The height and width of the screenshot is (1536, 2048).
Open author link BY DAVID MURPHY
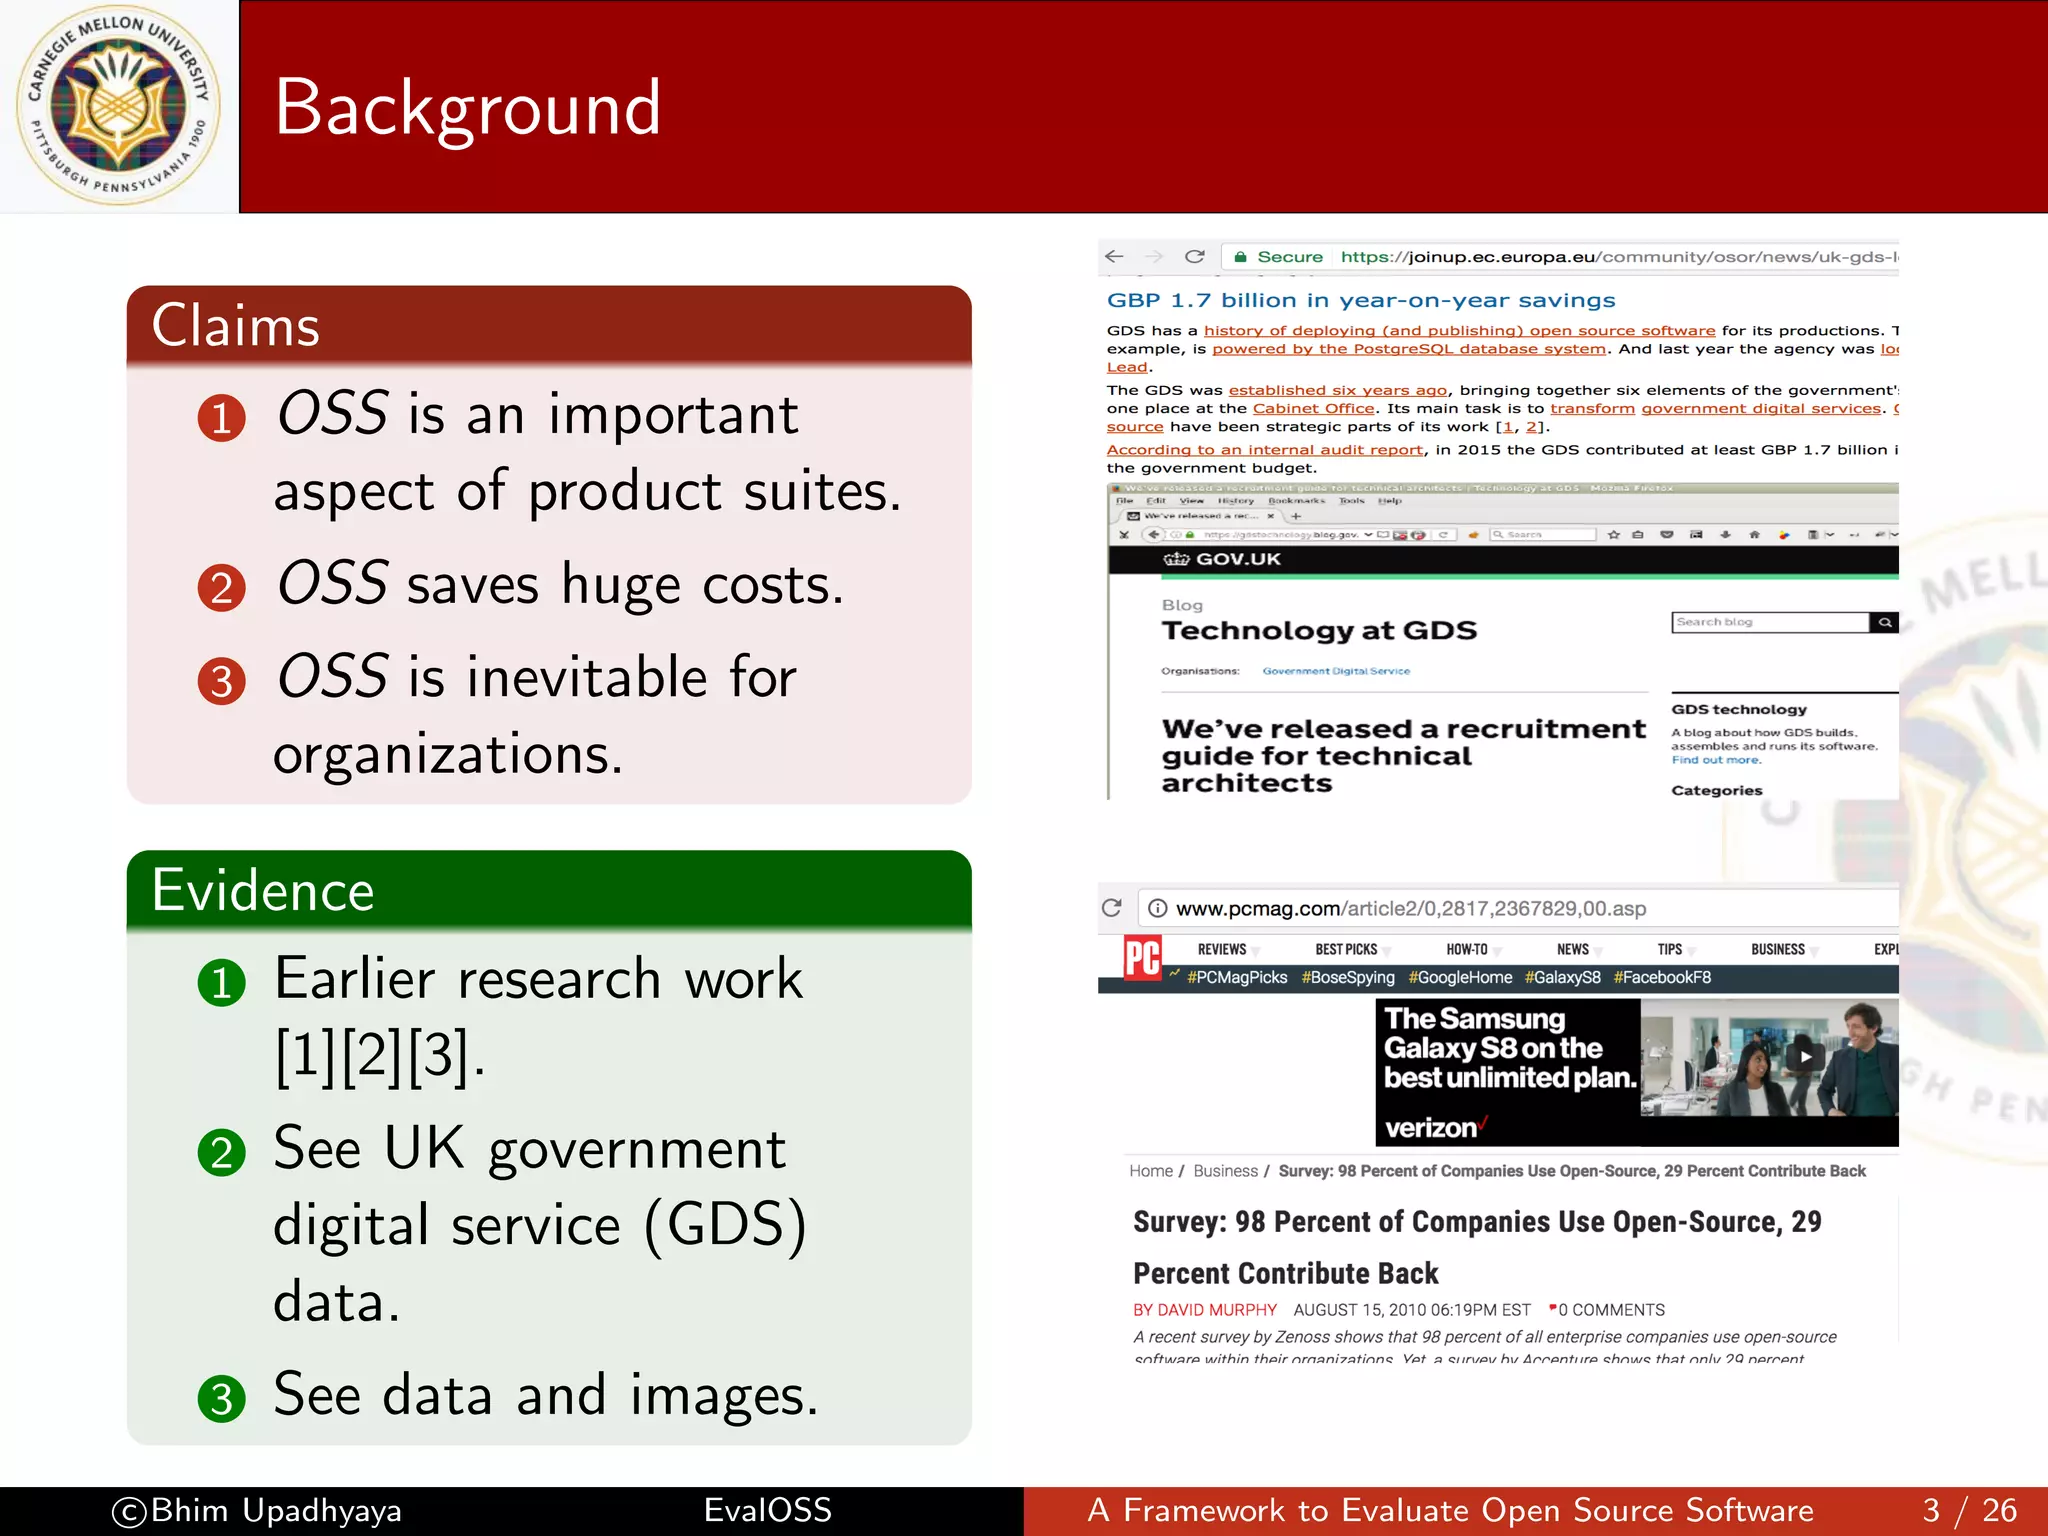tap(1205, 1310)
